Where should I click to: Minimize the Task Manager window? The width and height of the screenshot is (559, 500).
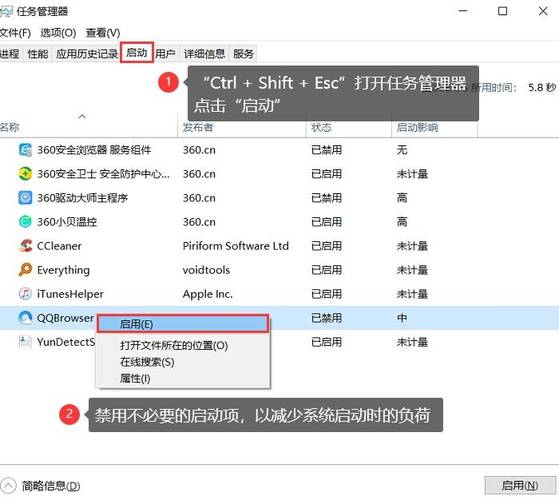[x=463, y=11]
